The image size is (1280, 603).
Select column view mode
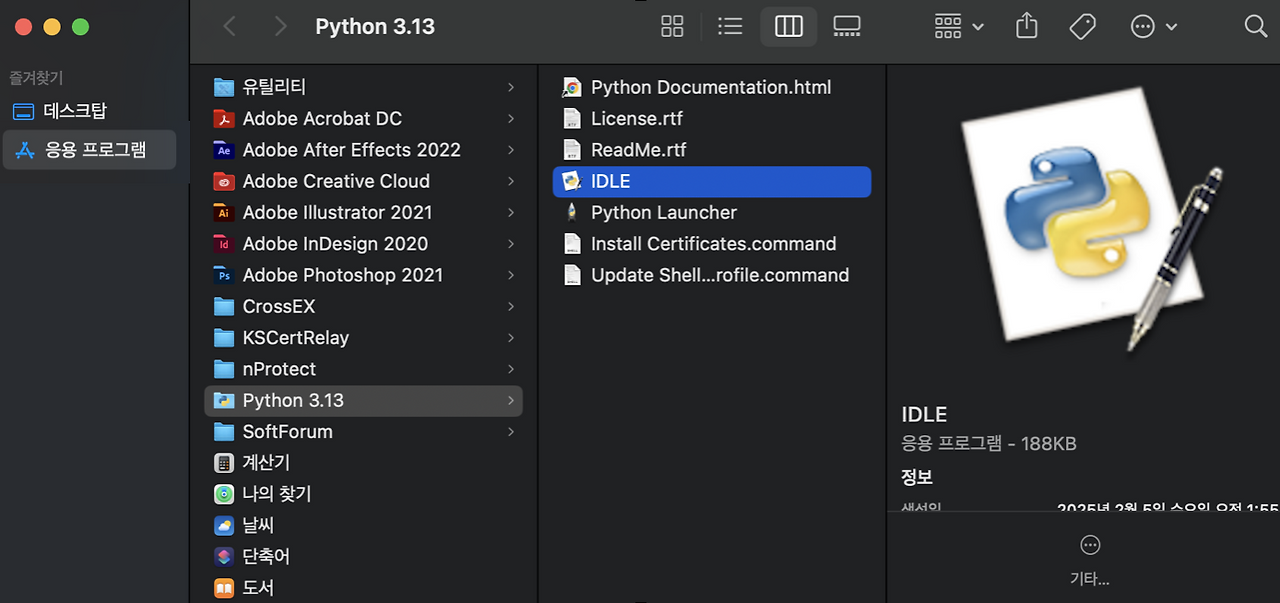(789, 27)
